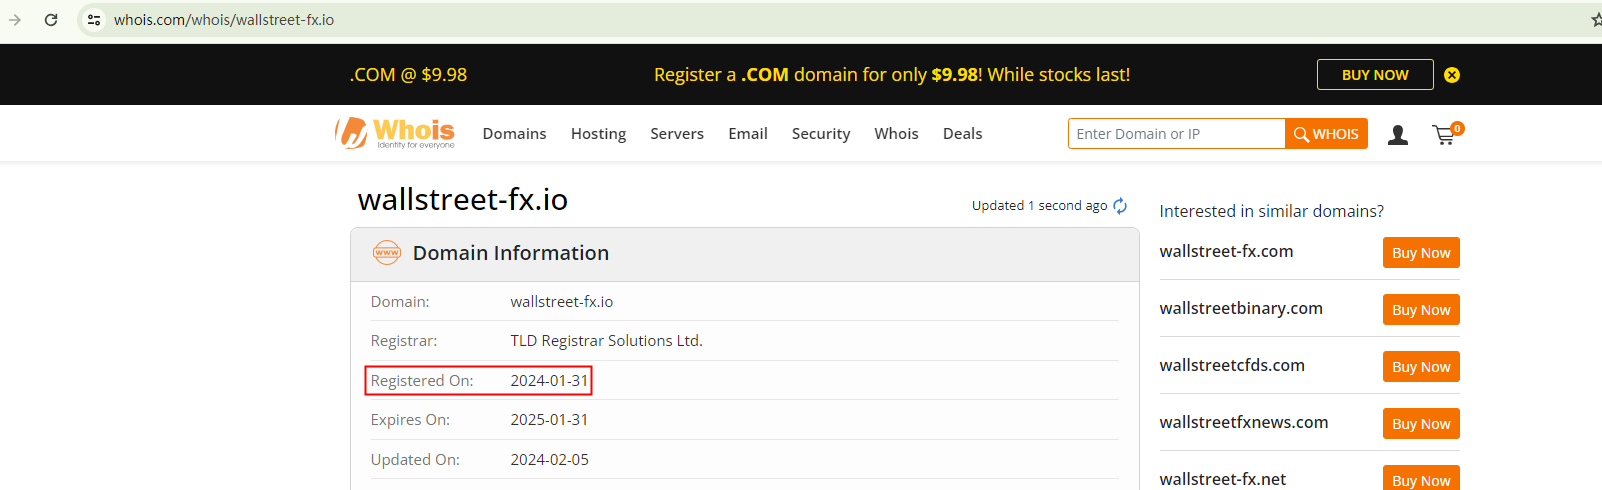Click the Whois logo
Viewport: 1602px width, 490px height.
[x=395, y=133]
